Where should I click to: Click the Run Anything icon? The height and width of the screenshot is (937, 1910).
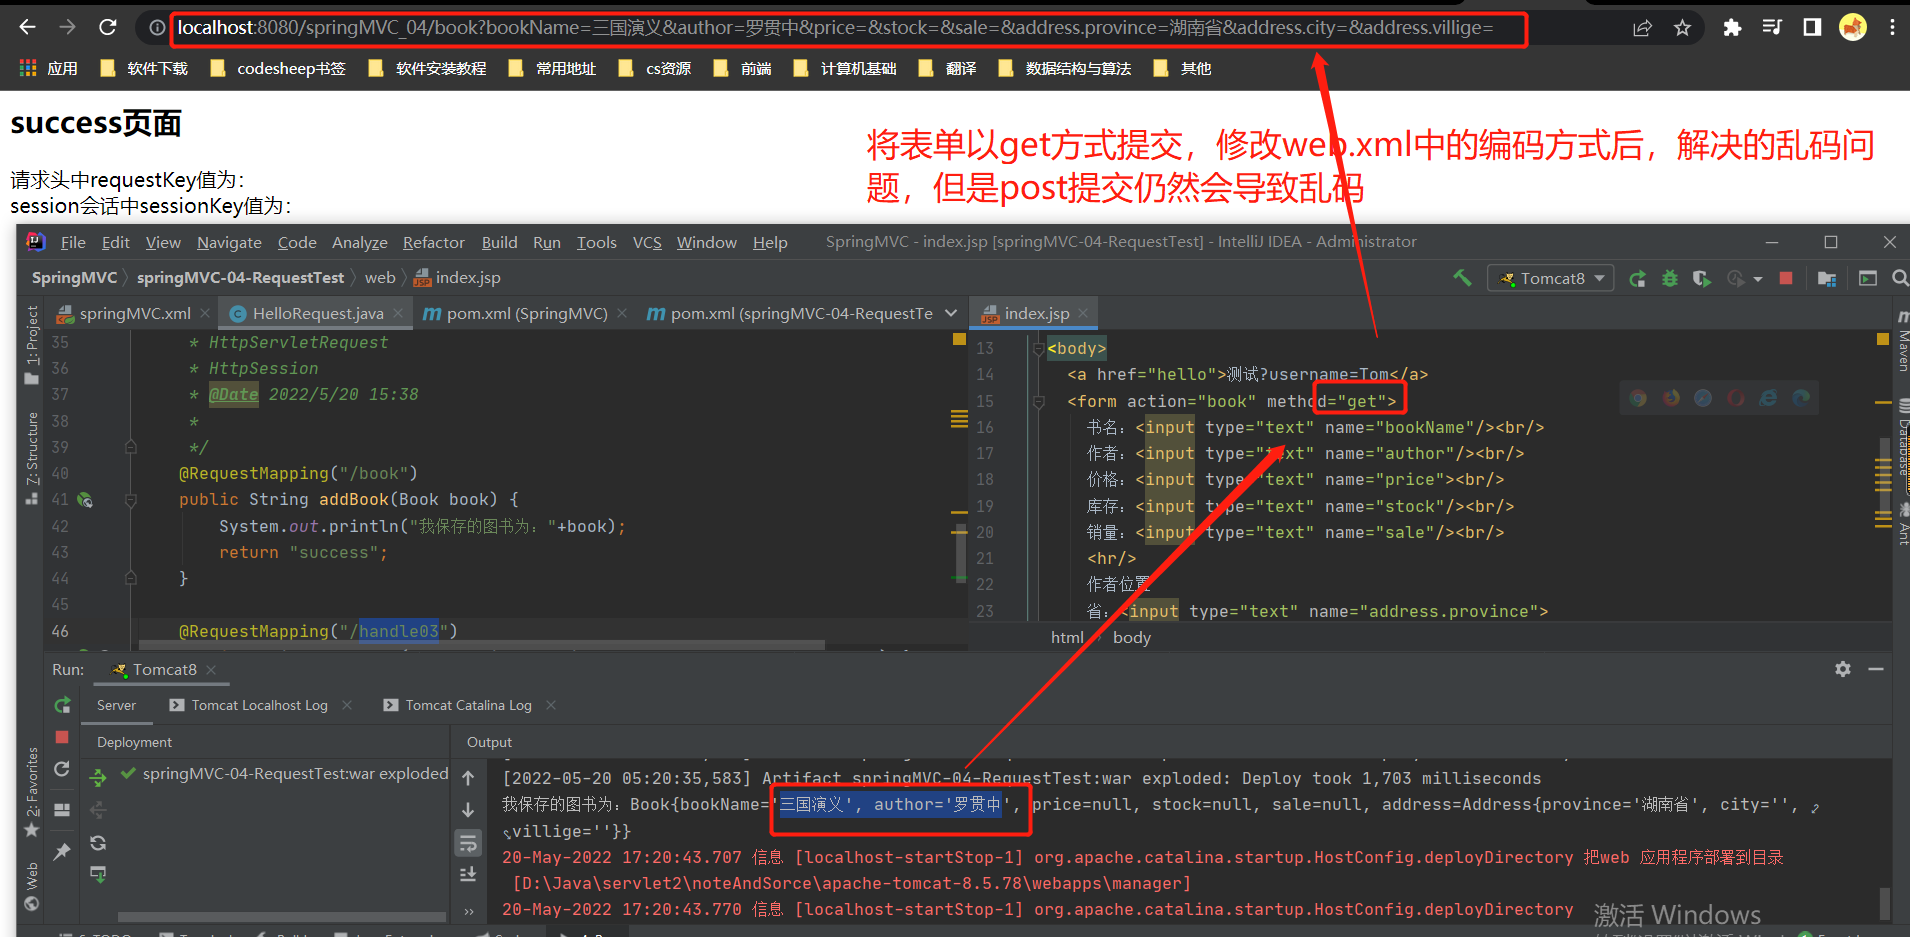pyautogui.click(x=1867, y=278)
